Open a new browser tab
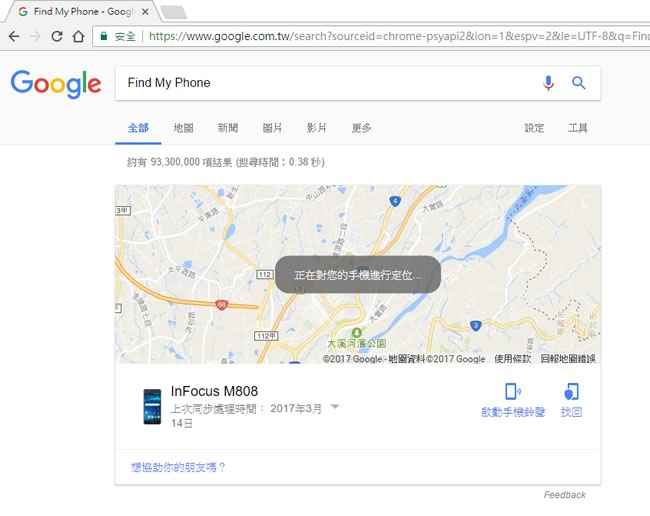Viewport: 650px width, 516px height. 174,12
